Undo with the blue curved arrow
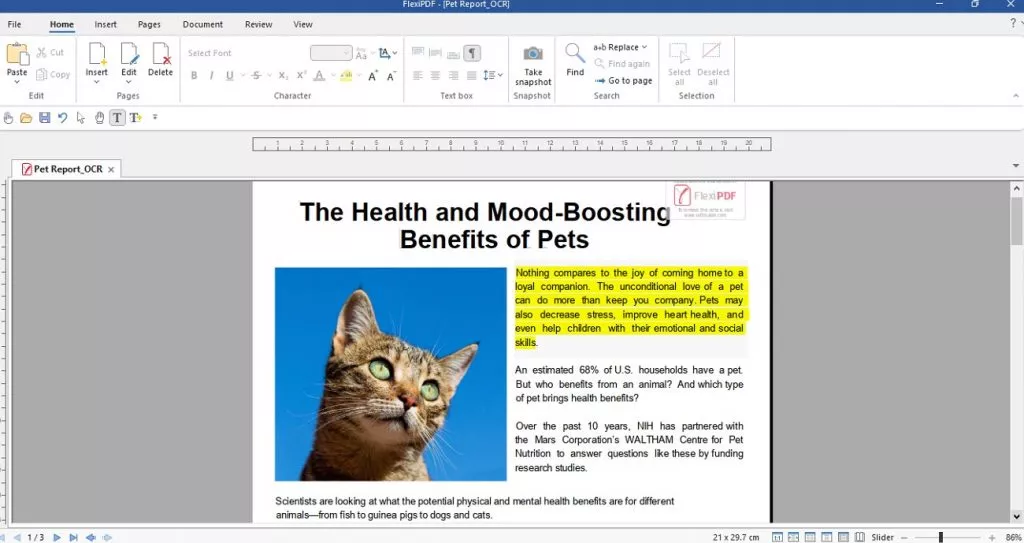 pos(63,118)
